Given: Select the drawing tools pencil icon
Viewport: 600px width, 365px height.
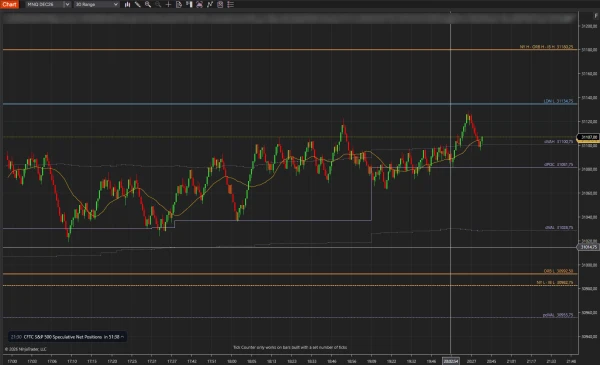Looking at the screenshot, I should (x=138, y=5).
